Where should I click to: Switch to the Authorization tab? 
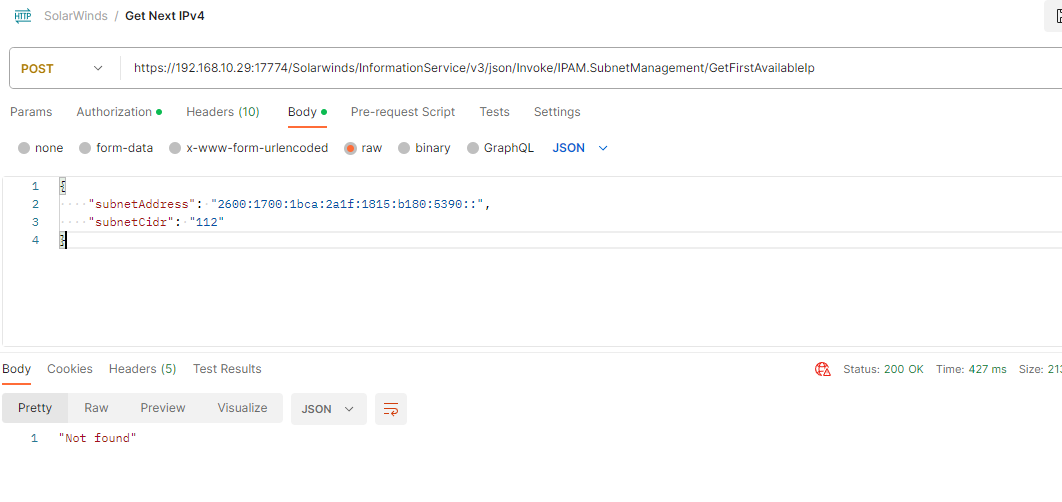[x=119, y=112]
